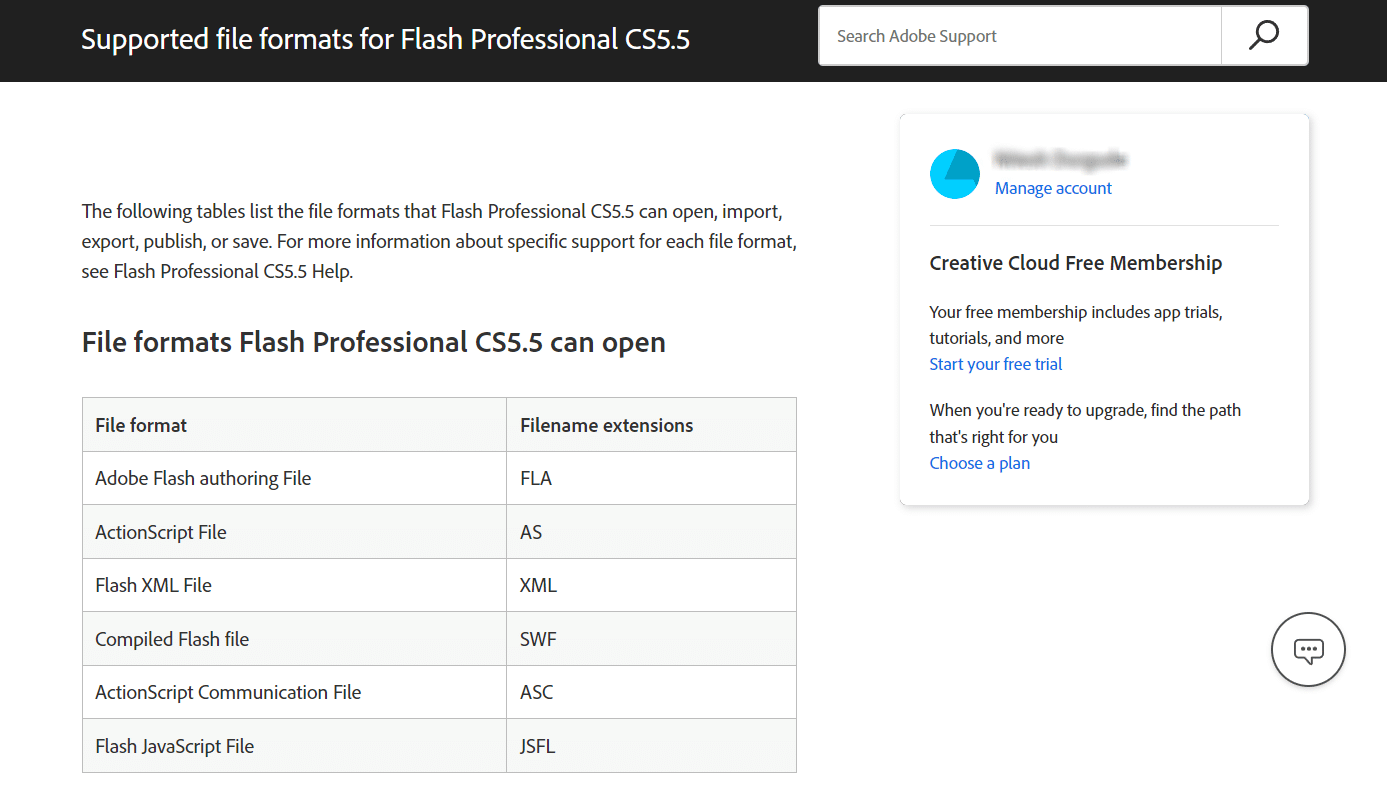Select the Flash JavaScript File cell
1387x791 pixels.
point(294,746)
